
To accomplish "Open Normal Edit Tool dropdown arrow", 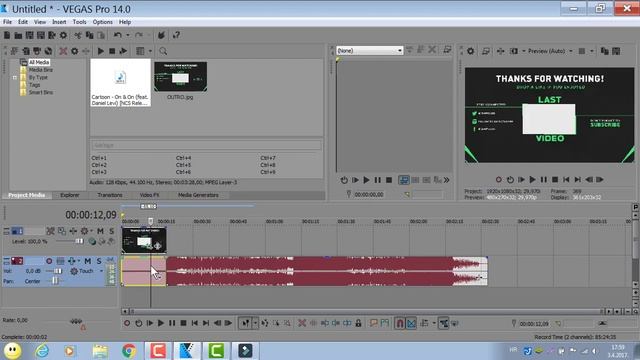I will pyautogui.click(x=255, y=323).
